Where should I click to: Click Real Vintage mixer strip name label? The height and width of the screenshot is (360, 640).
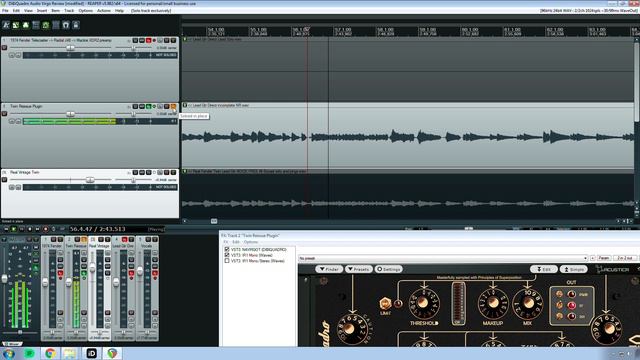[x=99, y=246]
